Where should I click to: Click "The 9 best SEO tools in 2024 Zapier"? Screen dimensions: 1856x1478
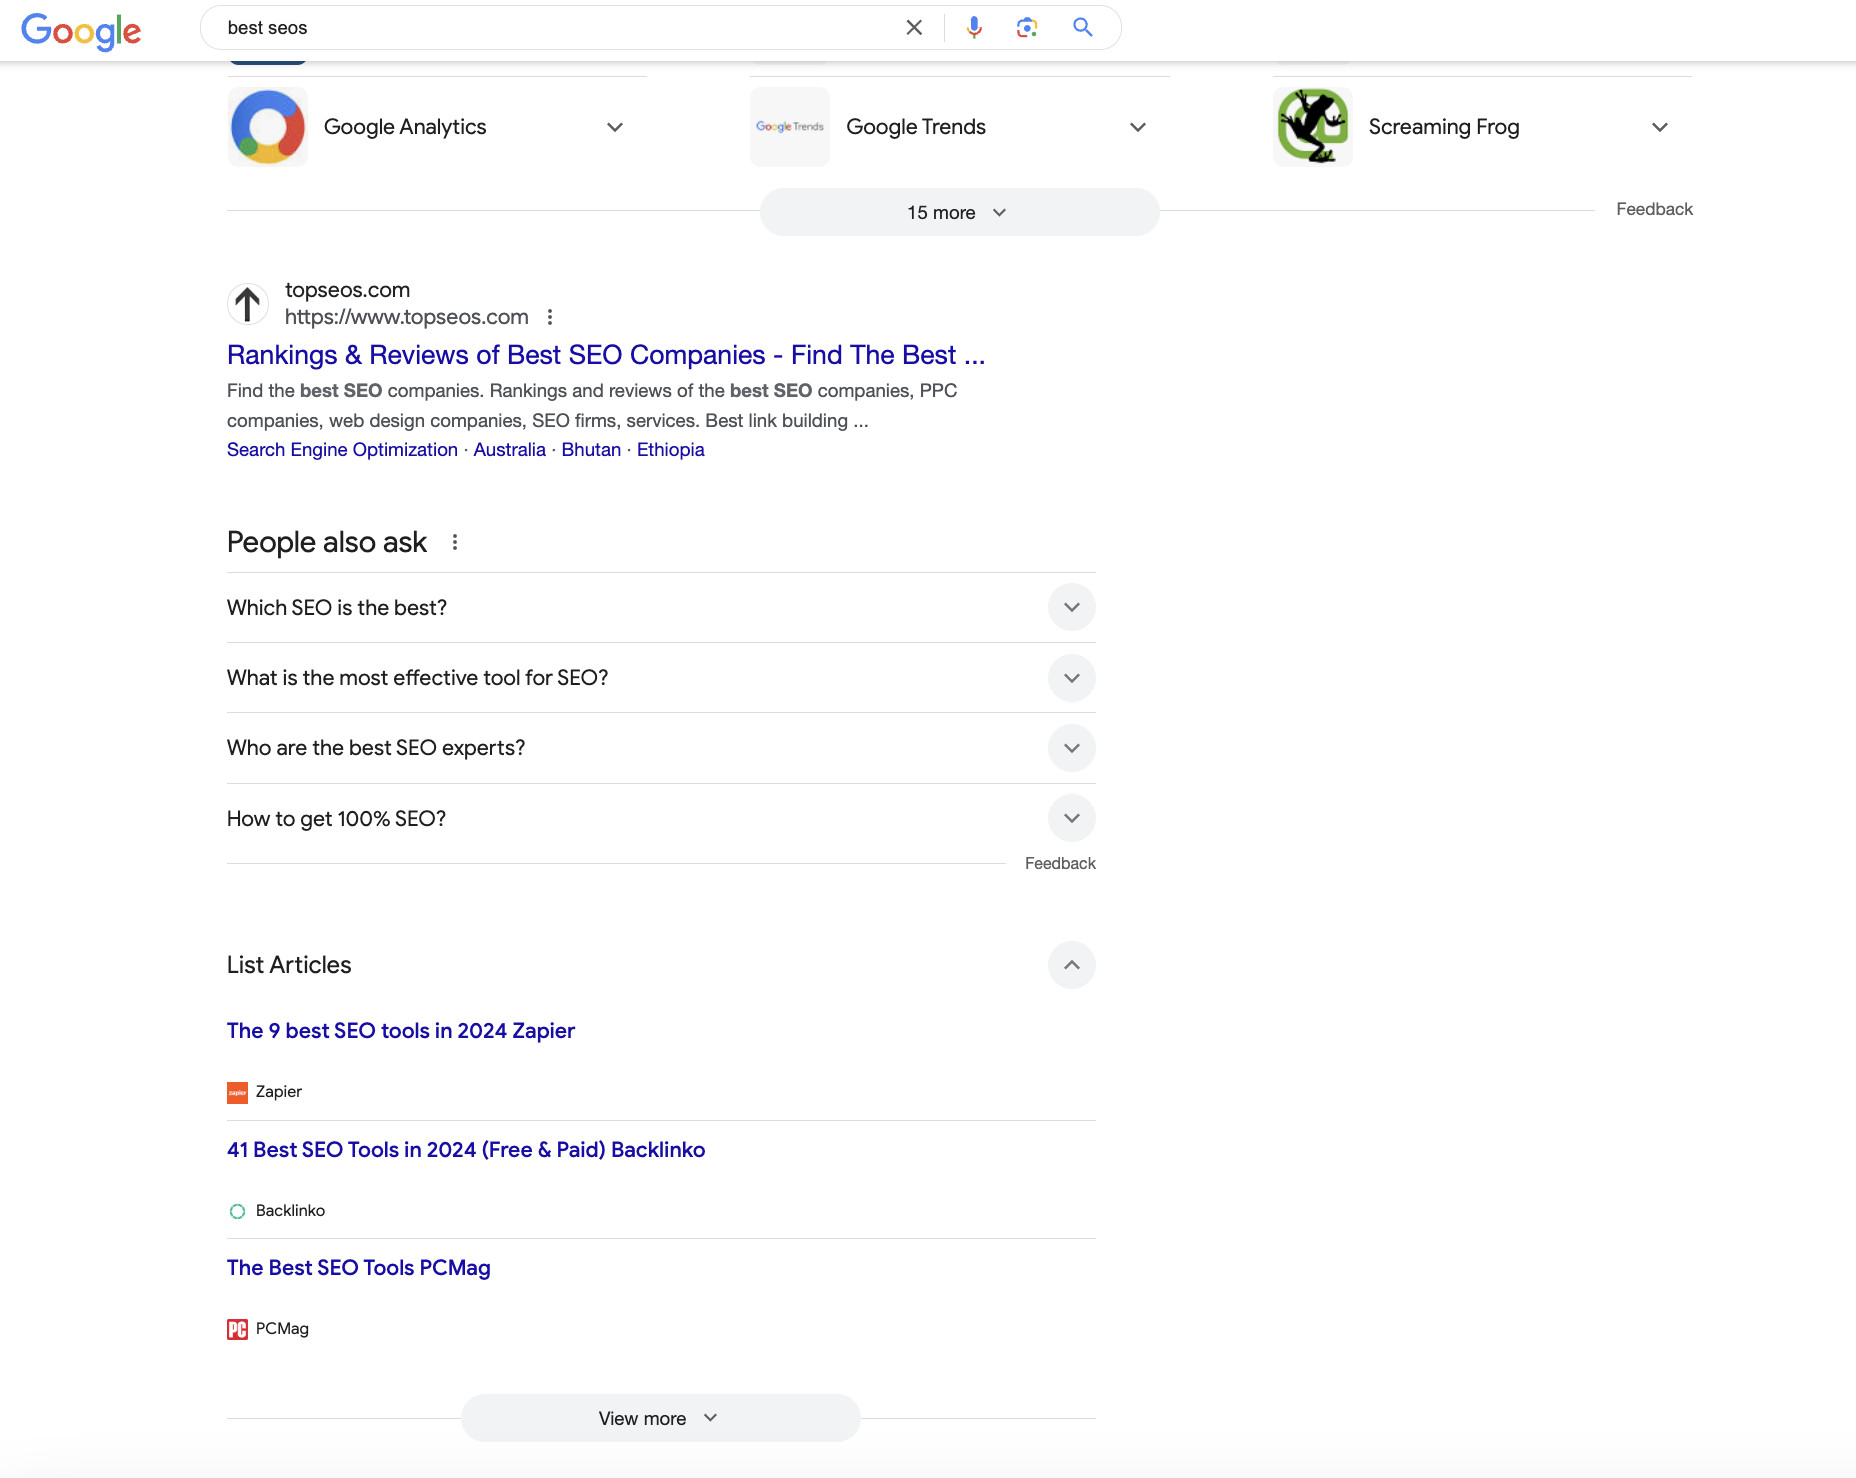(400, 1030)
